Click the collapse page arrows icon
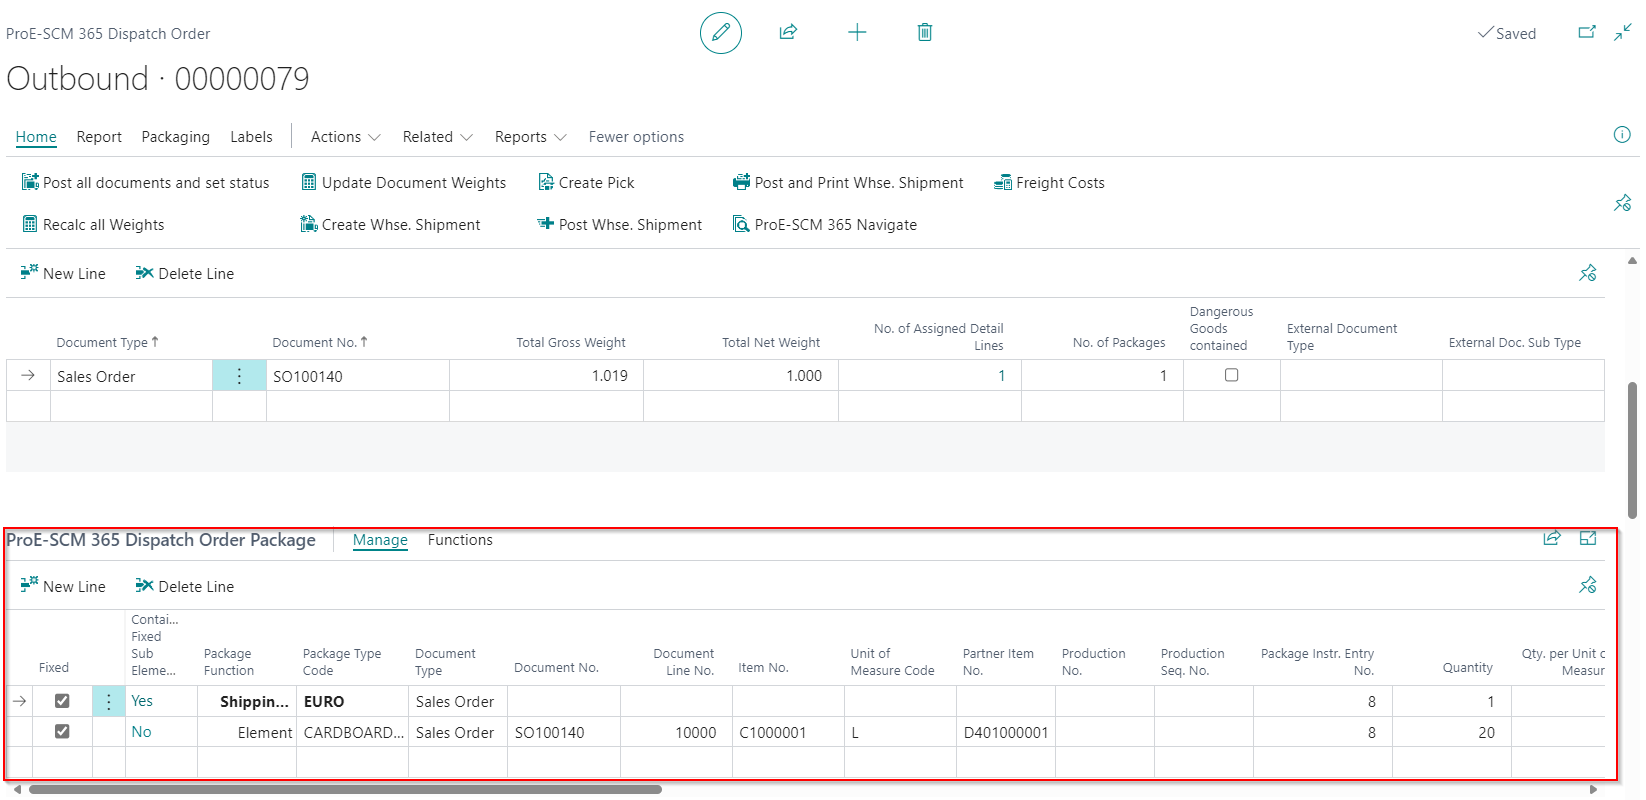1646x800 pixels. coord(1622,32)
